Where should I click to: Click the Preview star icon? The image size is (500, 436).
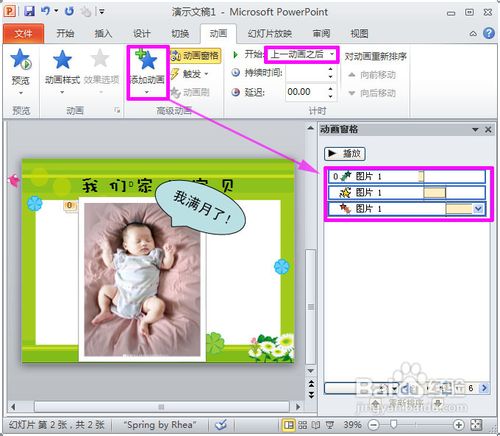point(20,59)
